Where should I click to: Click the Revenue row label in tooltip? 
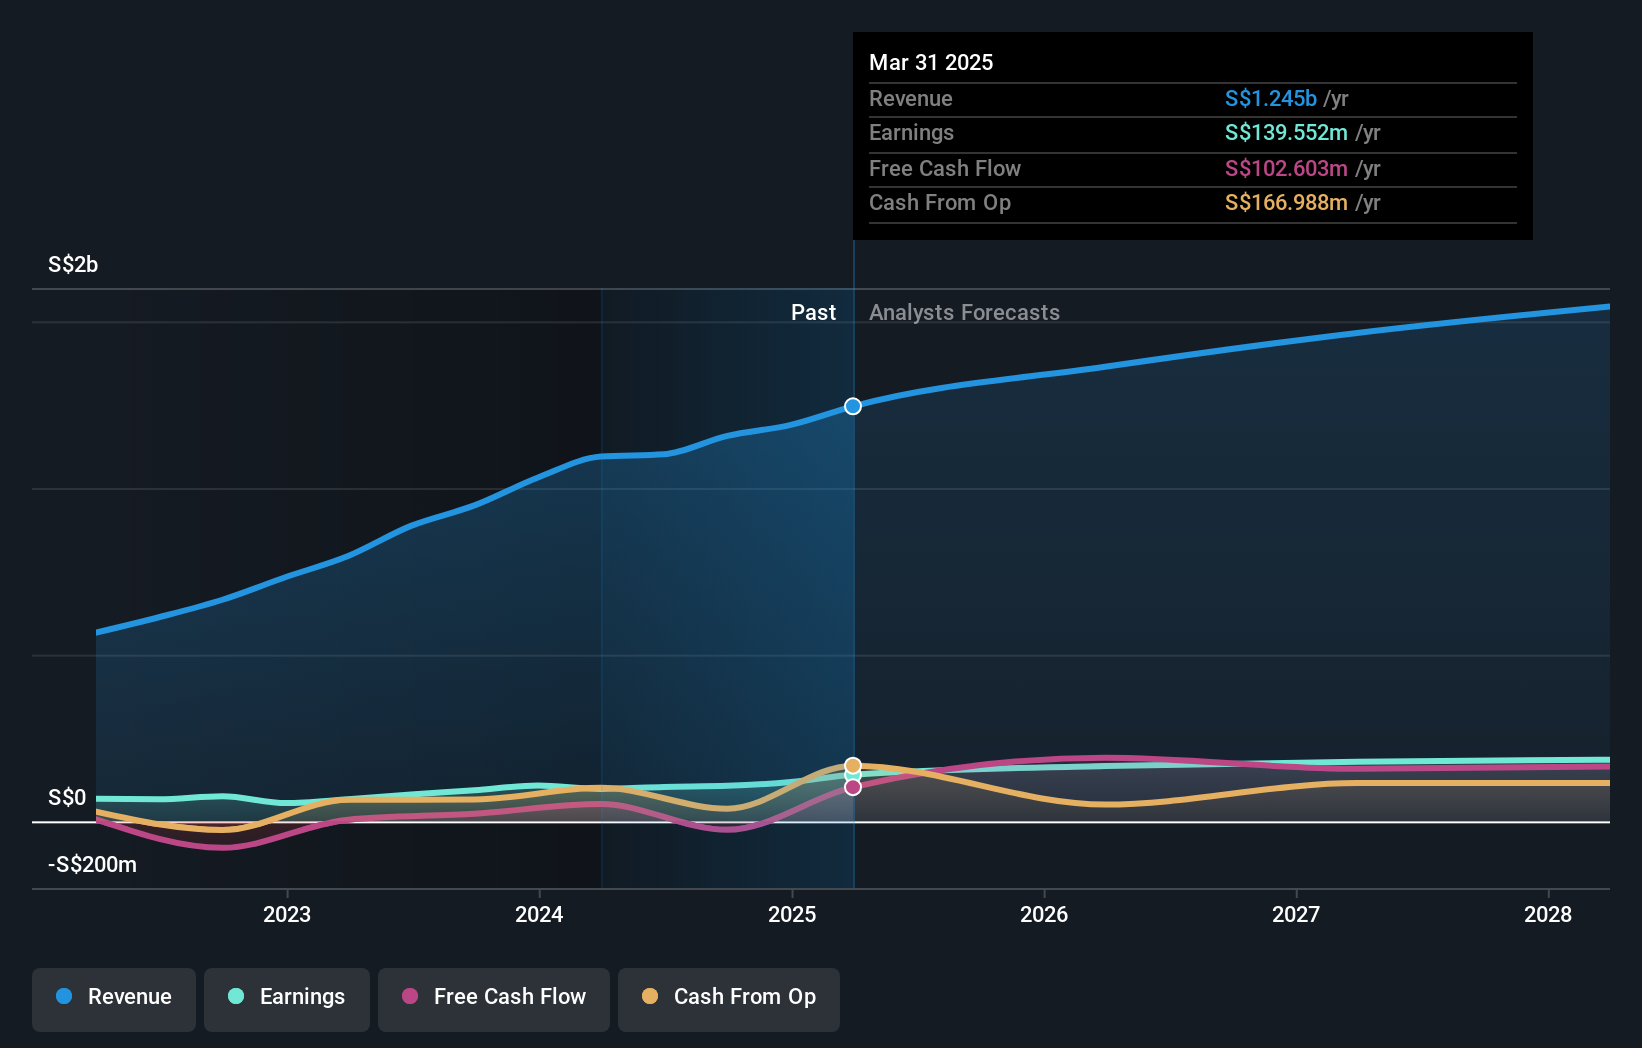(x=911, y=98)
